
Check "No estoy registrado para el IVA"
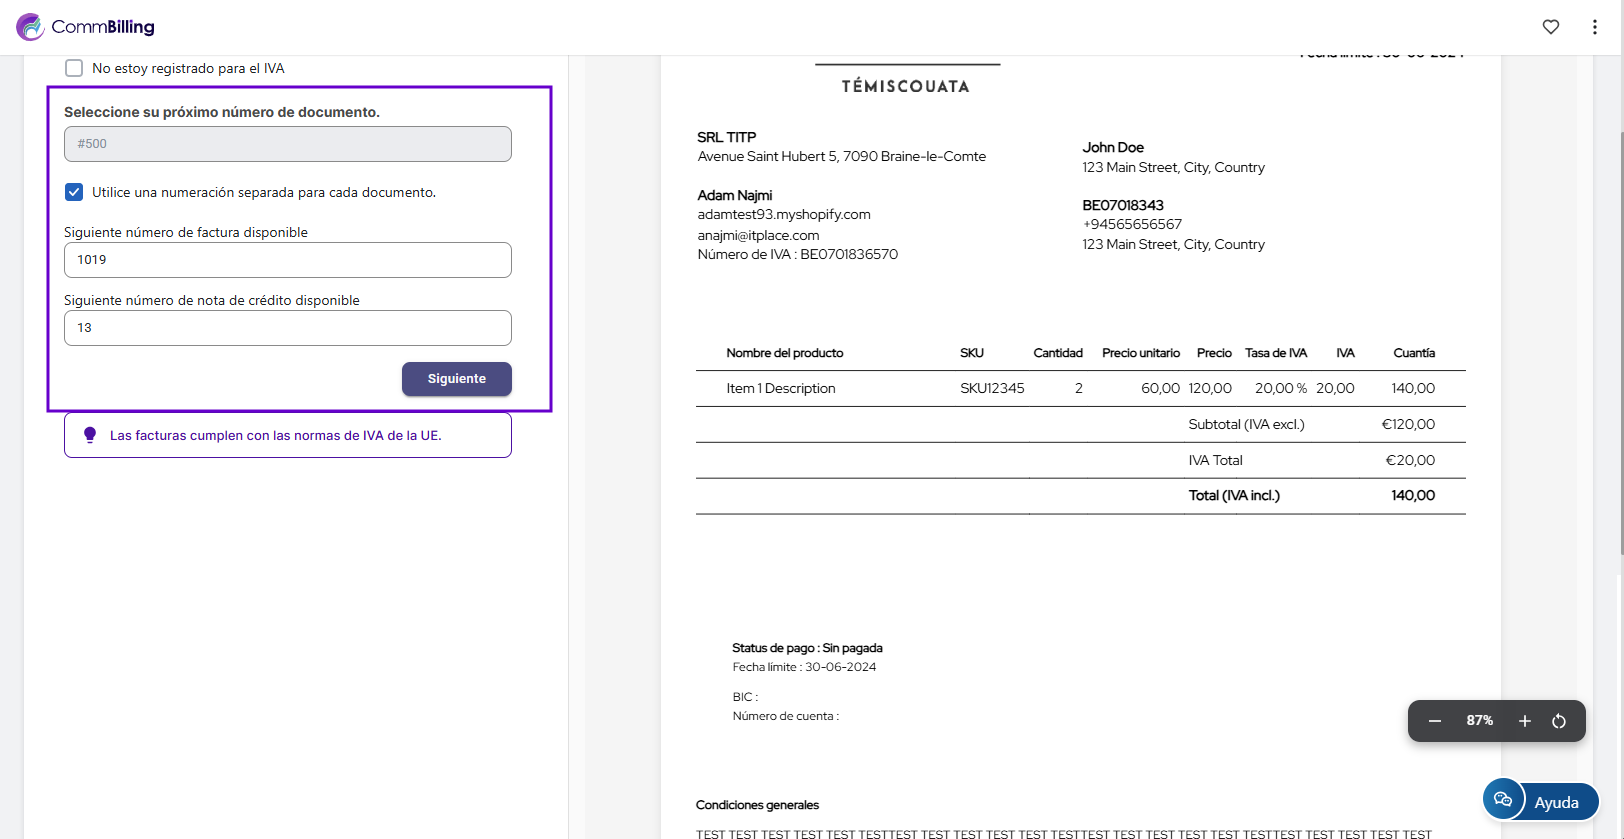(x=74, y=68)
